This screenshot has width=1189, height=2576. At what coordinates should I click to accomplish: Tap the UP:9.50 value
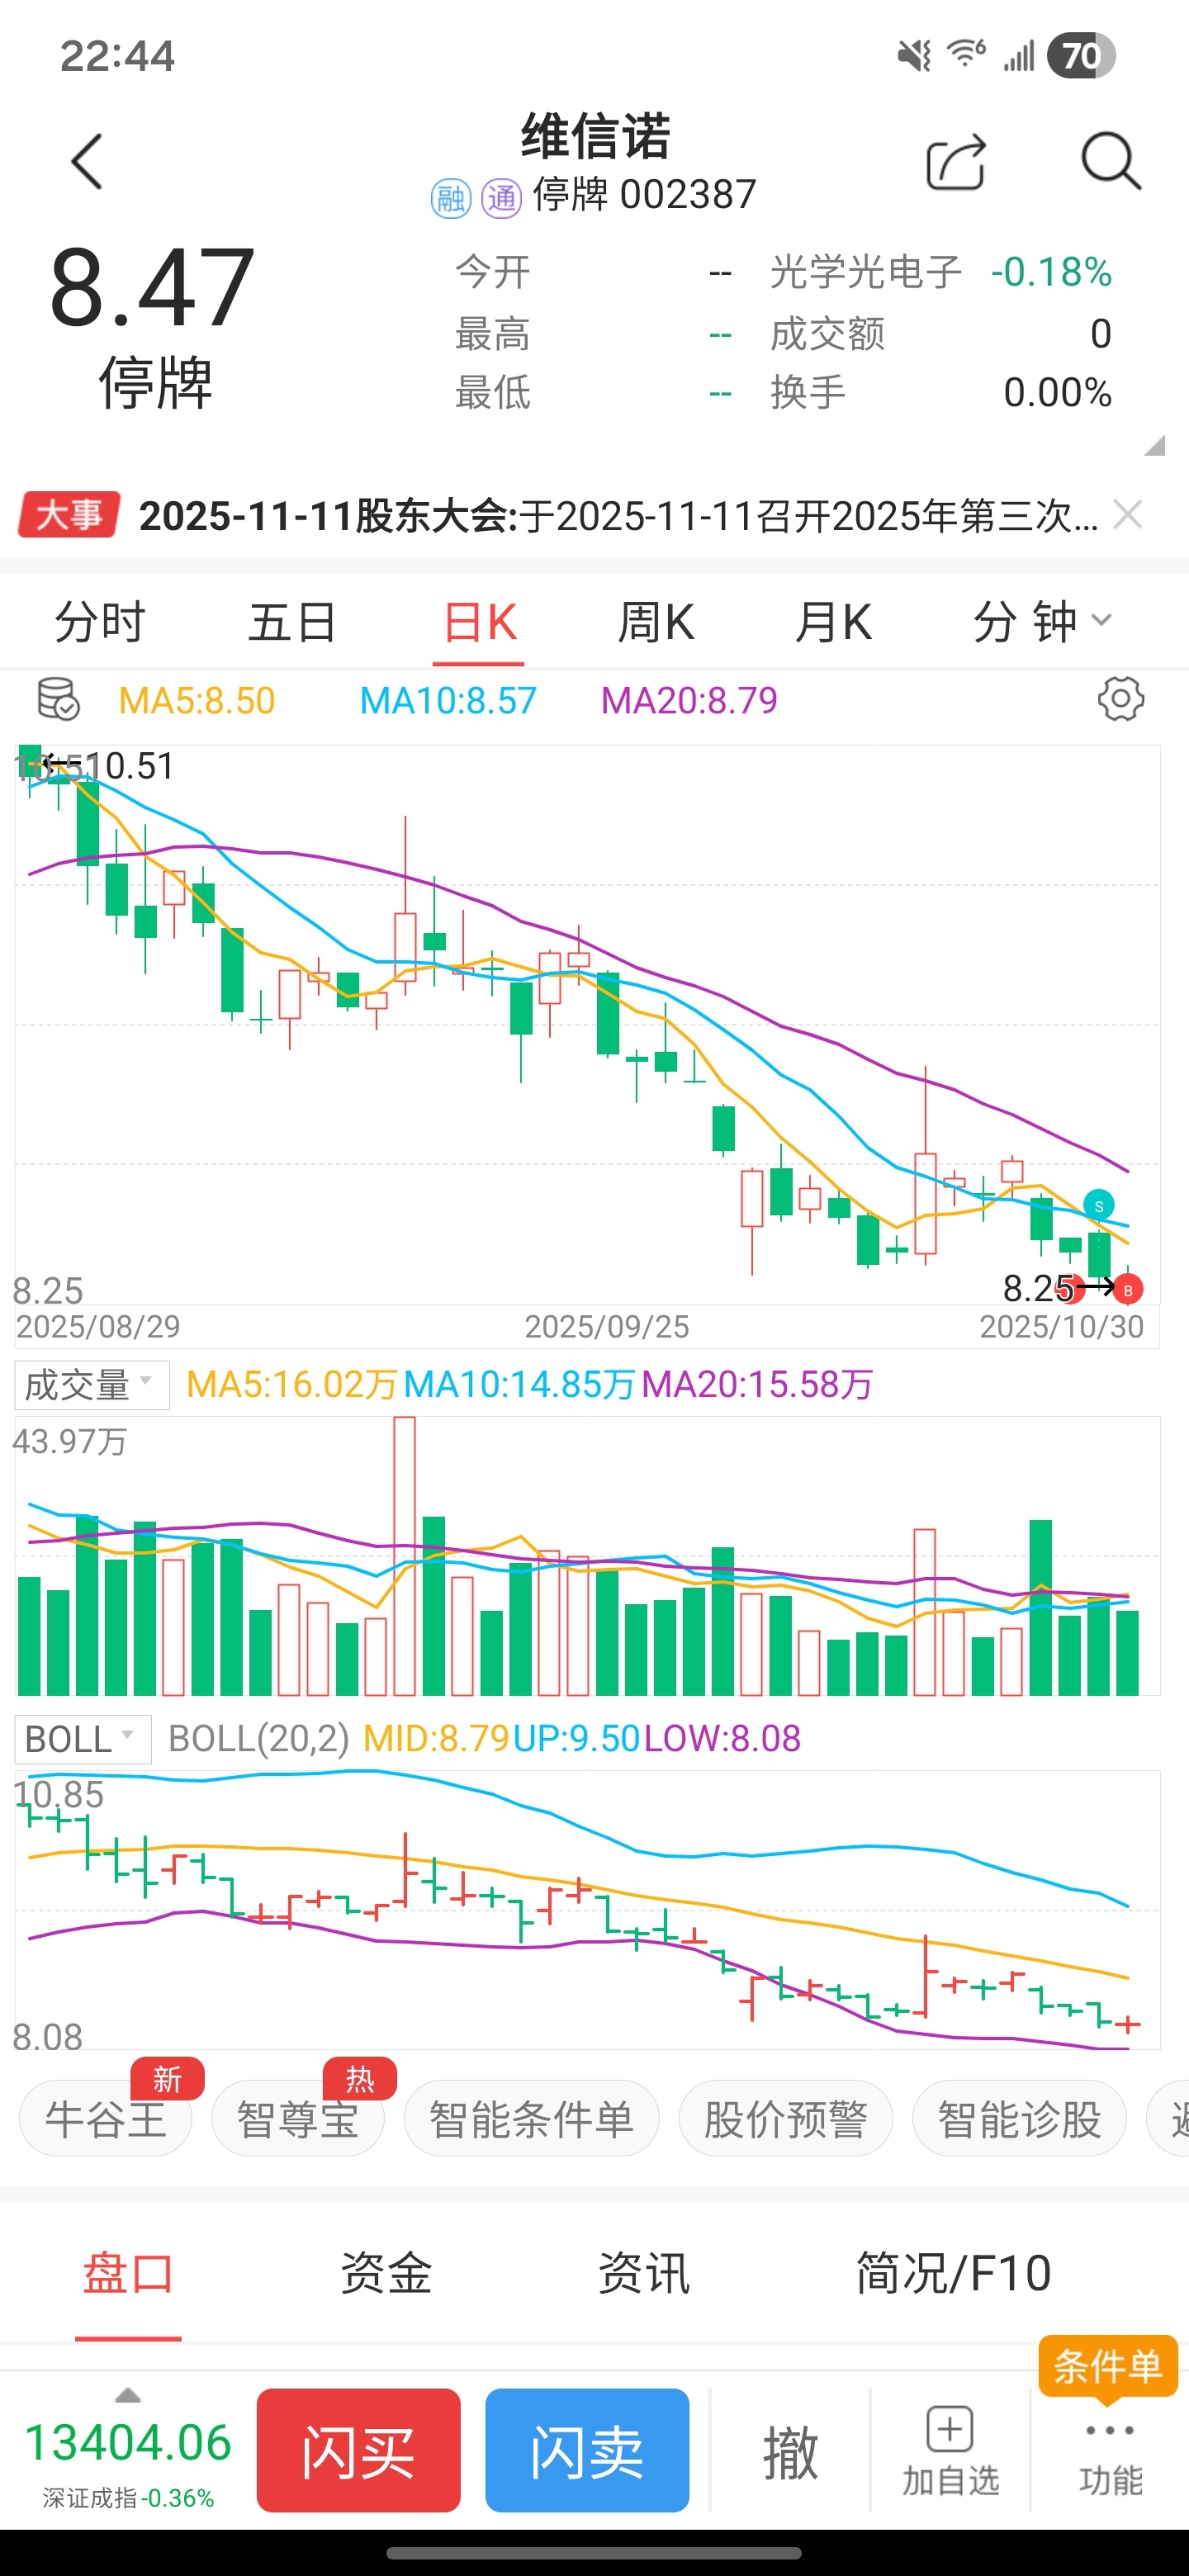pyautogui.click(x=576, y=1738)
